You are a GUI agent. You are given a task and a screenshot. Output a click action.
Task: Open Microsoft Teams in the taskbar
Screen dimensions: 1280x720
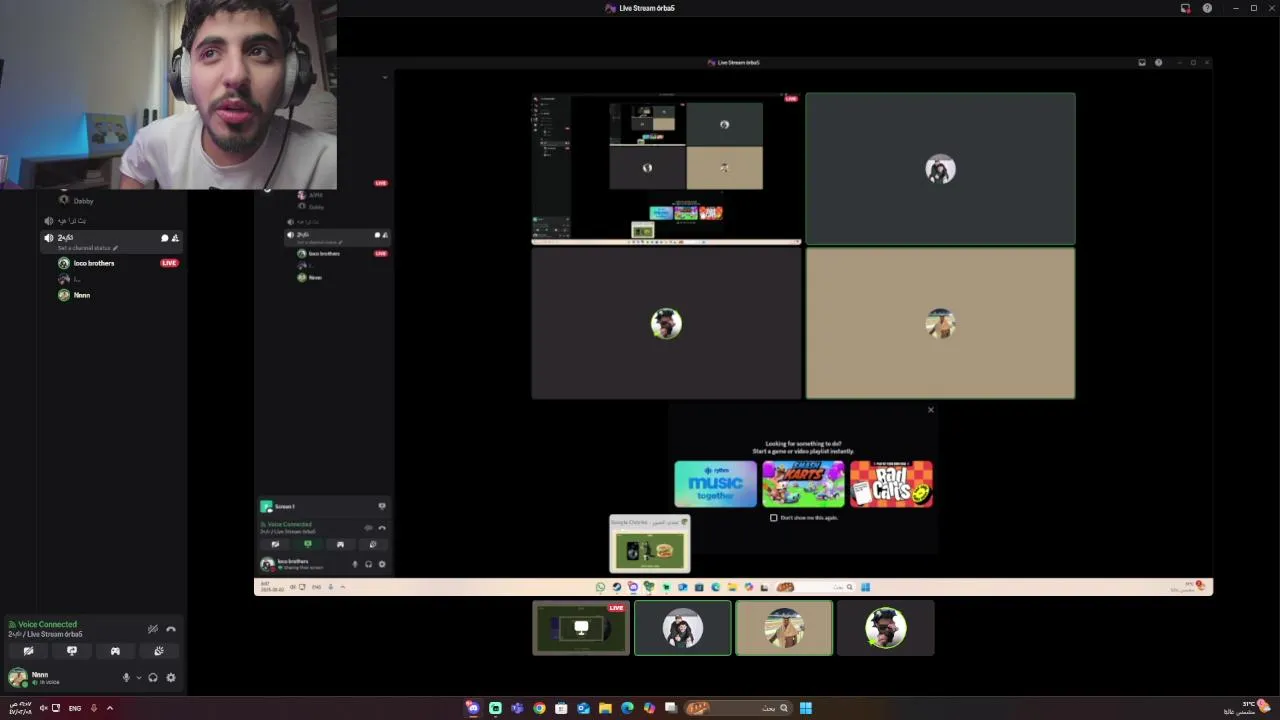[x=517, y=708]
